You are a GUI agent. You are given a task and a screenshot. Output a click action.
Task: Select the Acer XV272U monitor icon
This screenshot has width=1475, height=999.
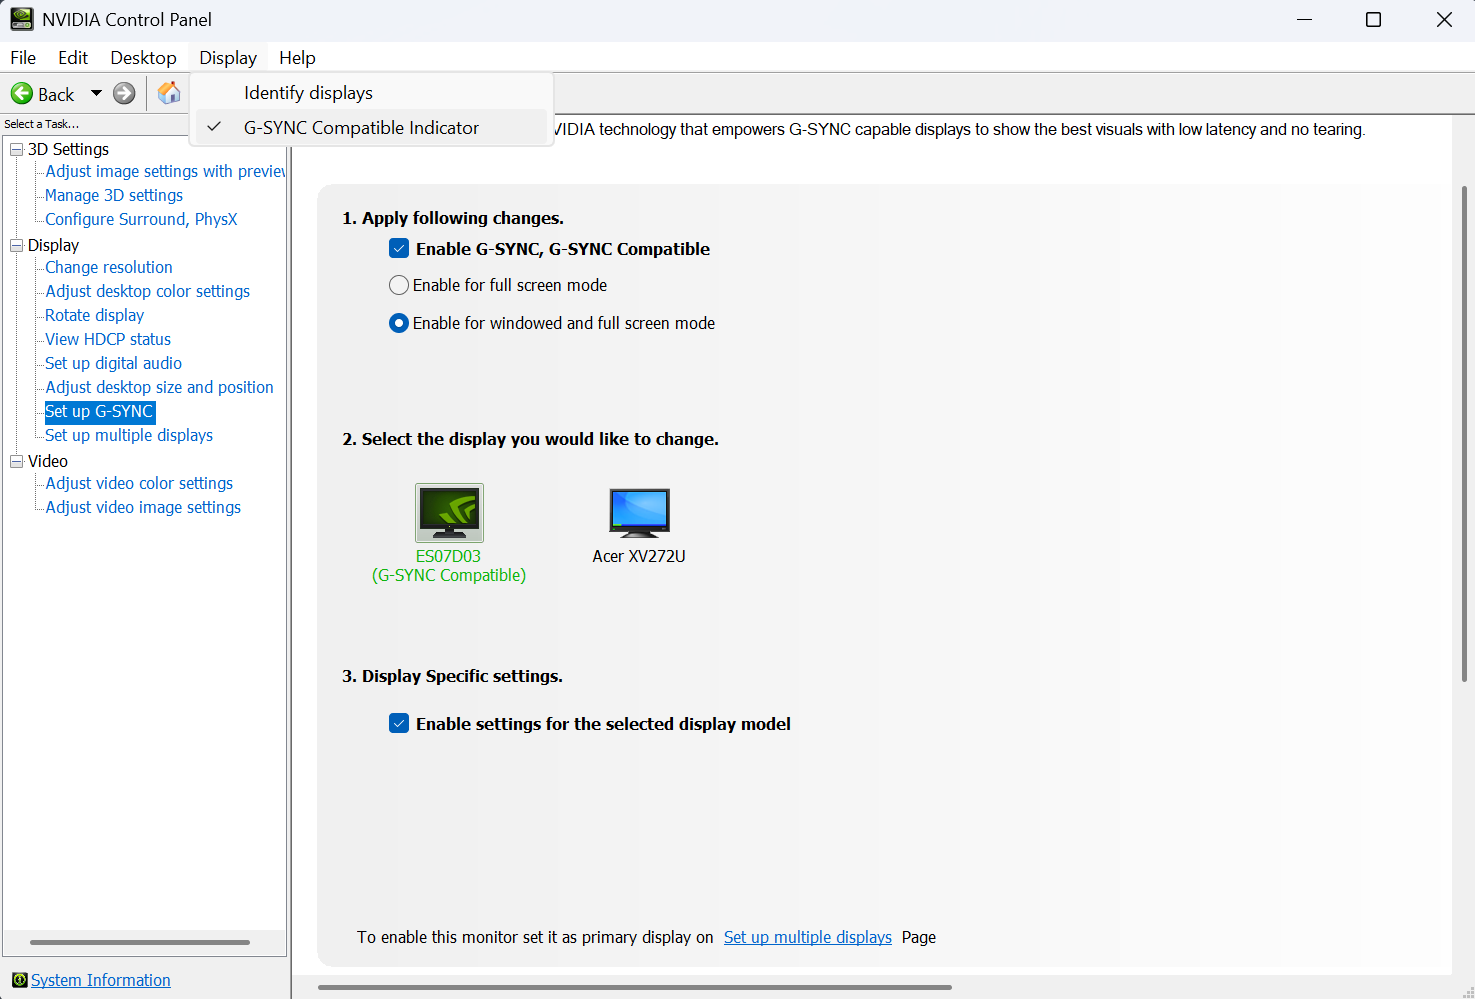coord(639,513)
